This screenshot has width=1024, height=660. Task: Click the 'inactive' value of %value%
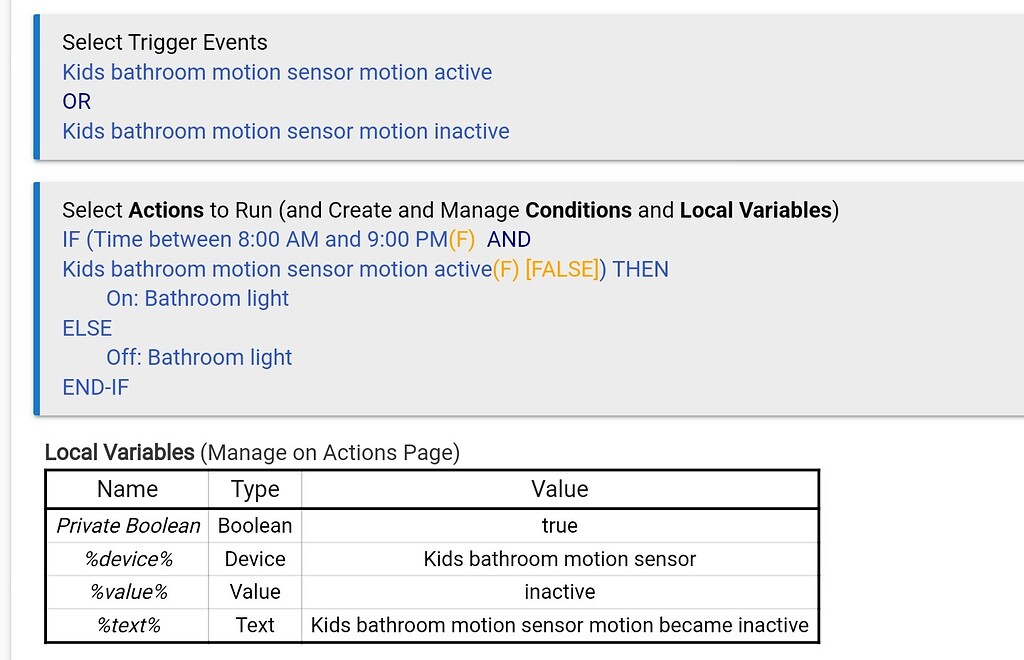[x=559, y=592]
